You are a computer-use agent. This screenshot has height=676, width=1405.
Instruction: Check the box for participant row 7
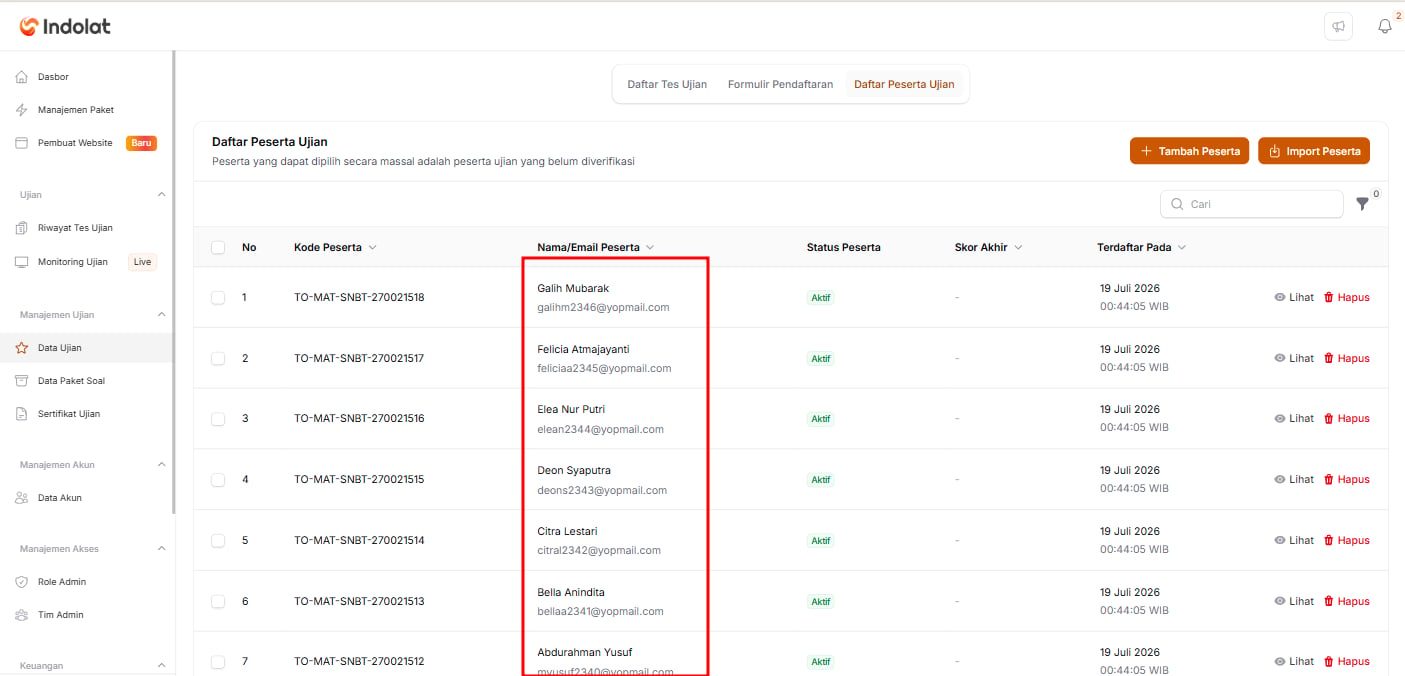pos(218,662)
